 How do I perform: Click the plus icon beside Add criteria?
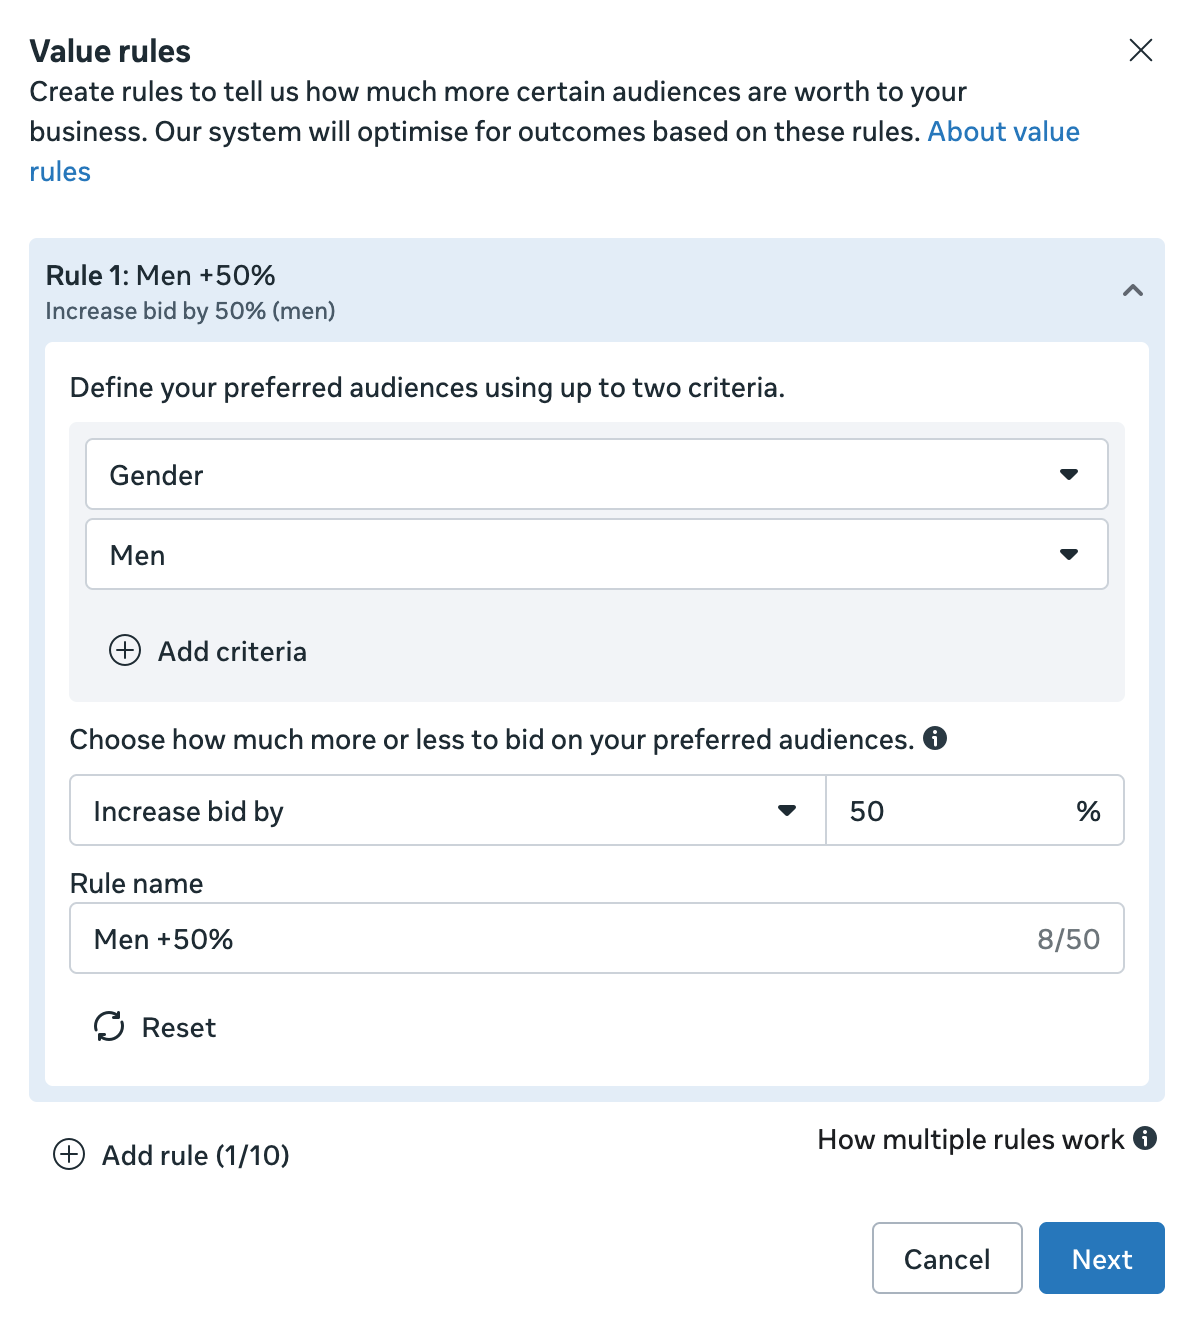[125, 651]
